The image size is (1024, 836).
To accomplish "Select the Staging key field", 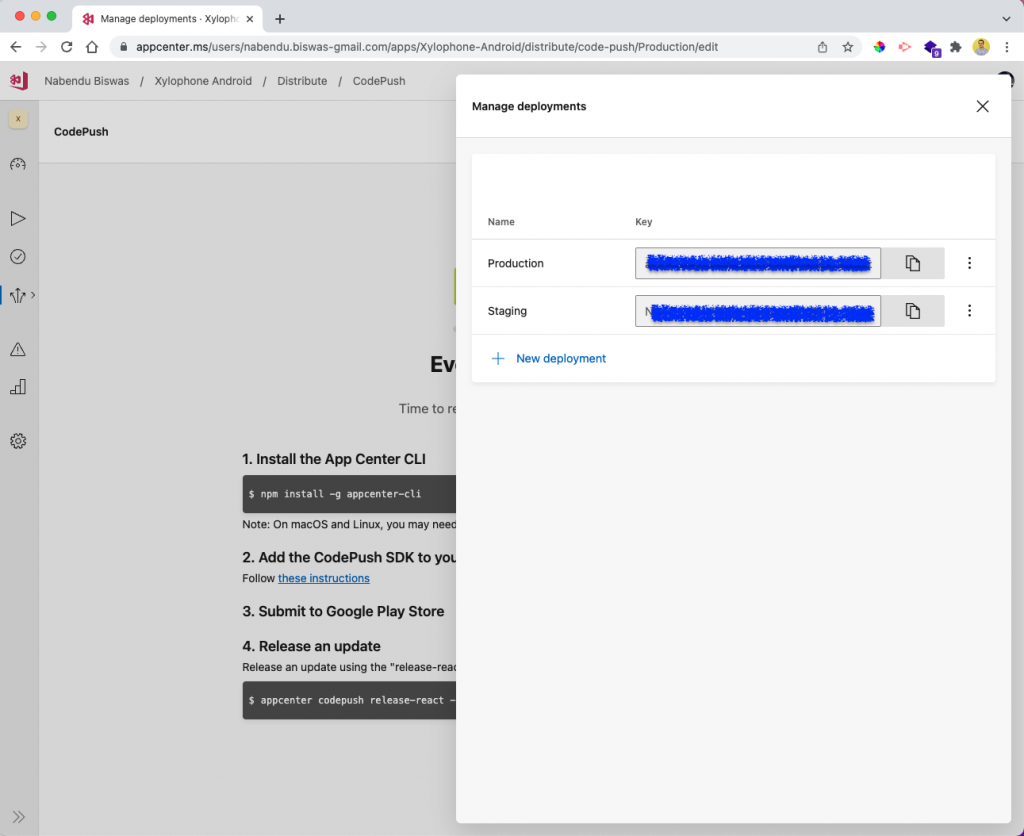I will click(x=758, y=311).
